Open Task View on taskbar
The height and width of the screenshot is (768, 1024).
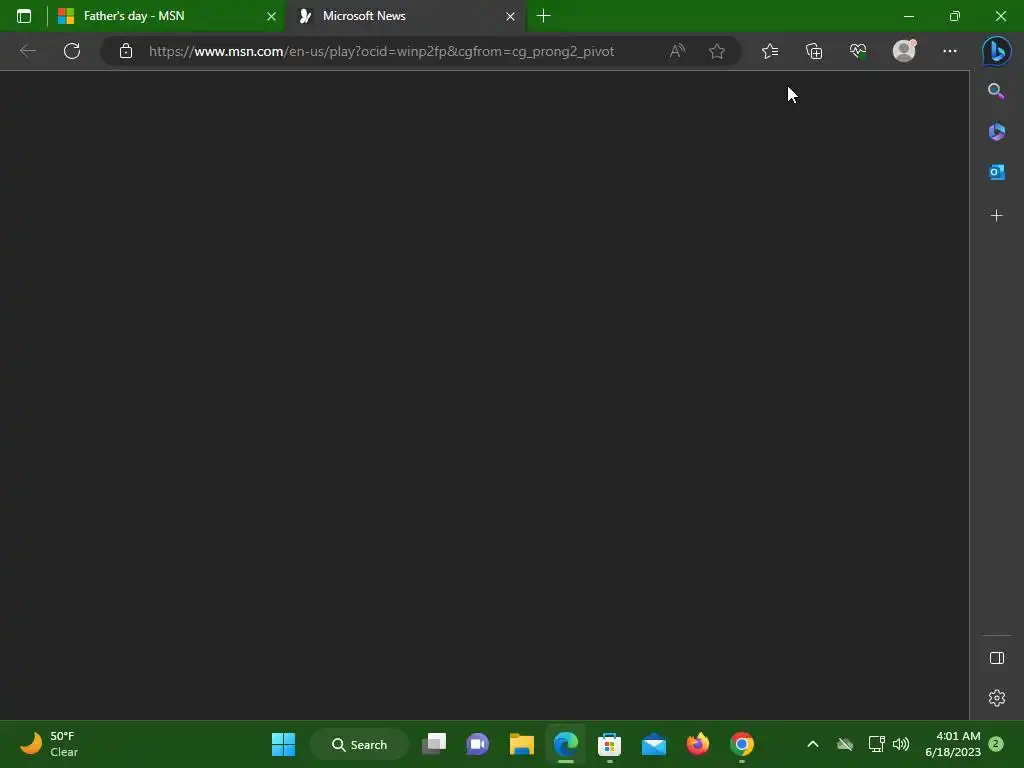(434, 744)
